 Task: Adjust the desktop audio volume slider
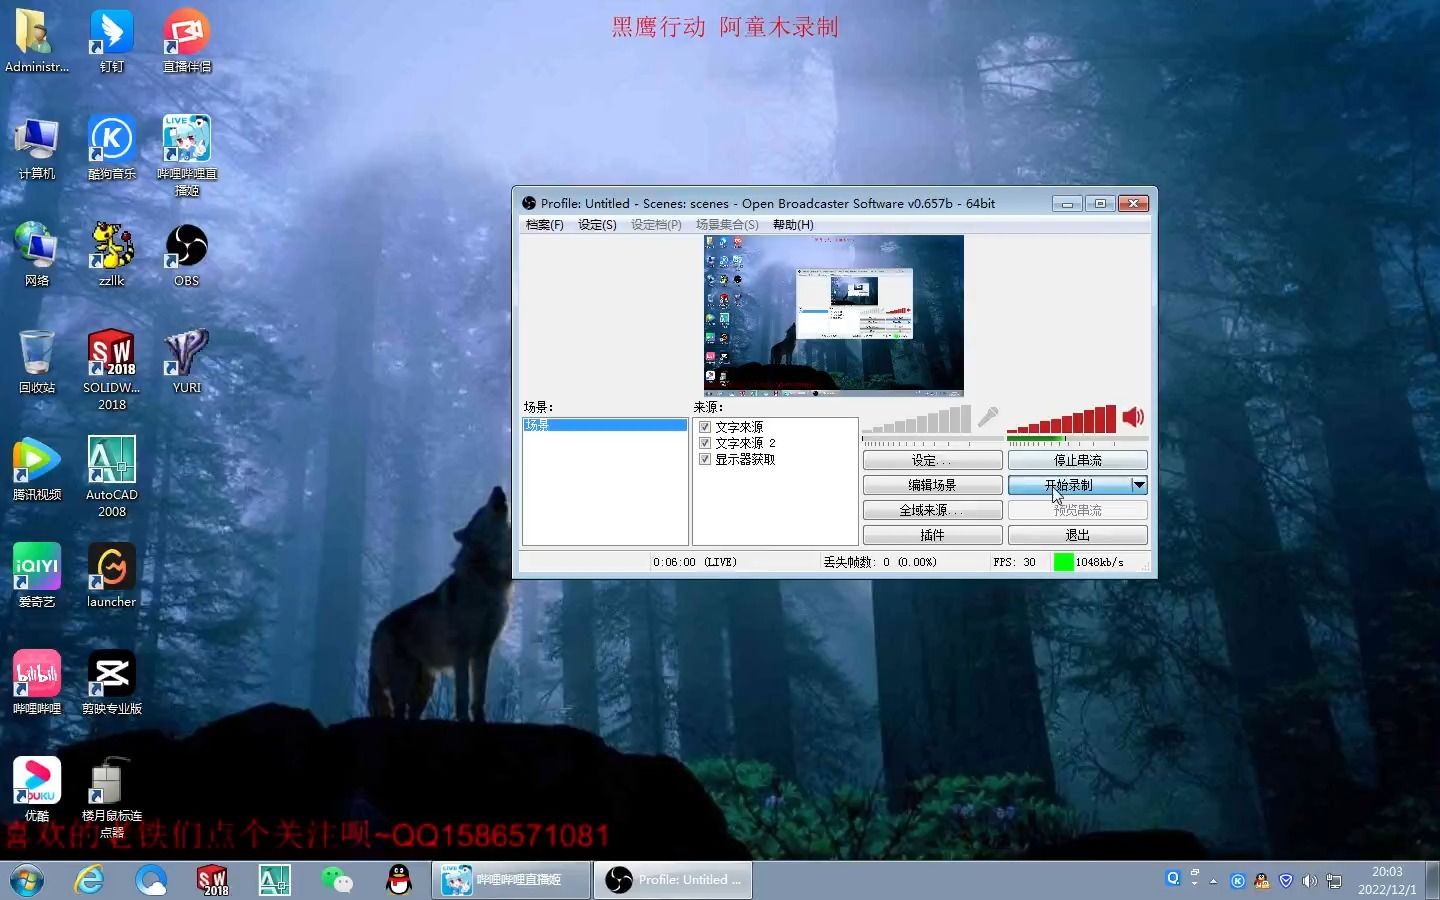pyautogui.click(x=1062, y=419)
